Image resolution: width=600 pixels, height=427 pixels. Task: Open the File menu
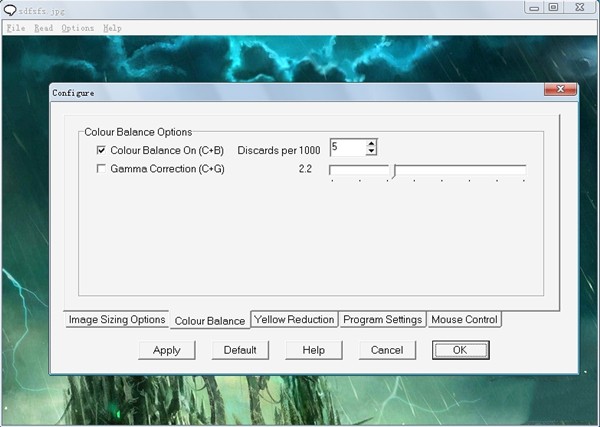tap(15, 28)
